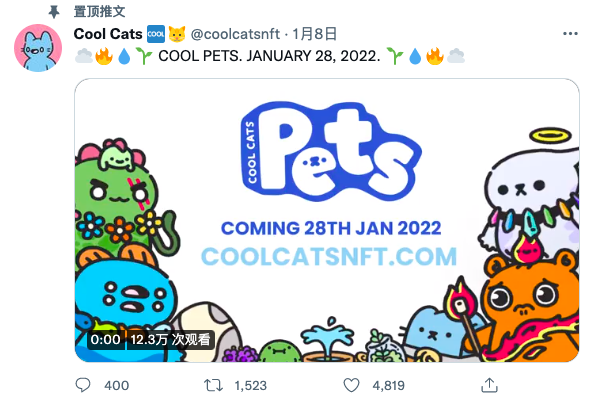
Task: Click the 1,523 retweets count
Action: click(250, 385)
